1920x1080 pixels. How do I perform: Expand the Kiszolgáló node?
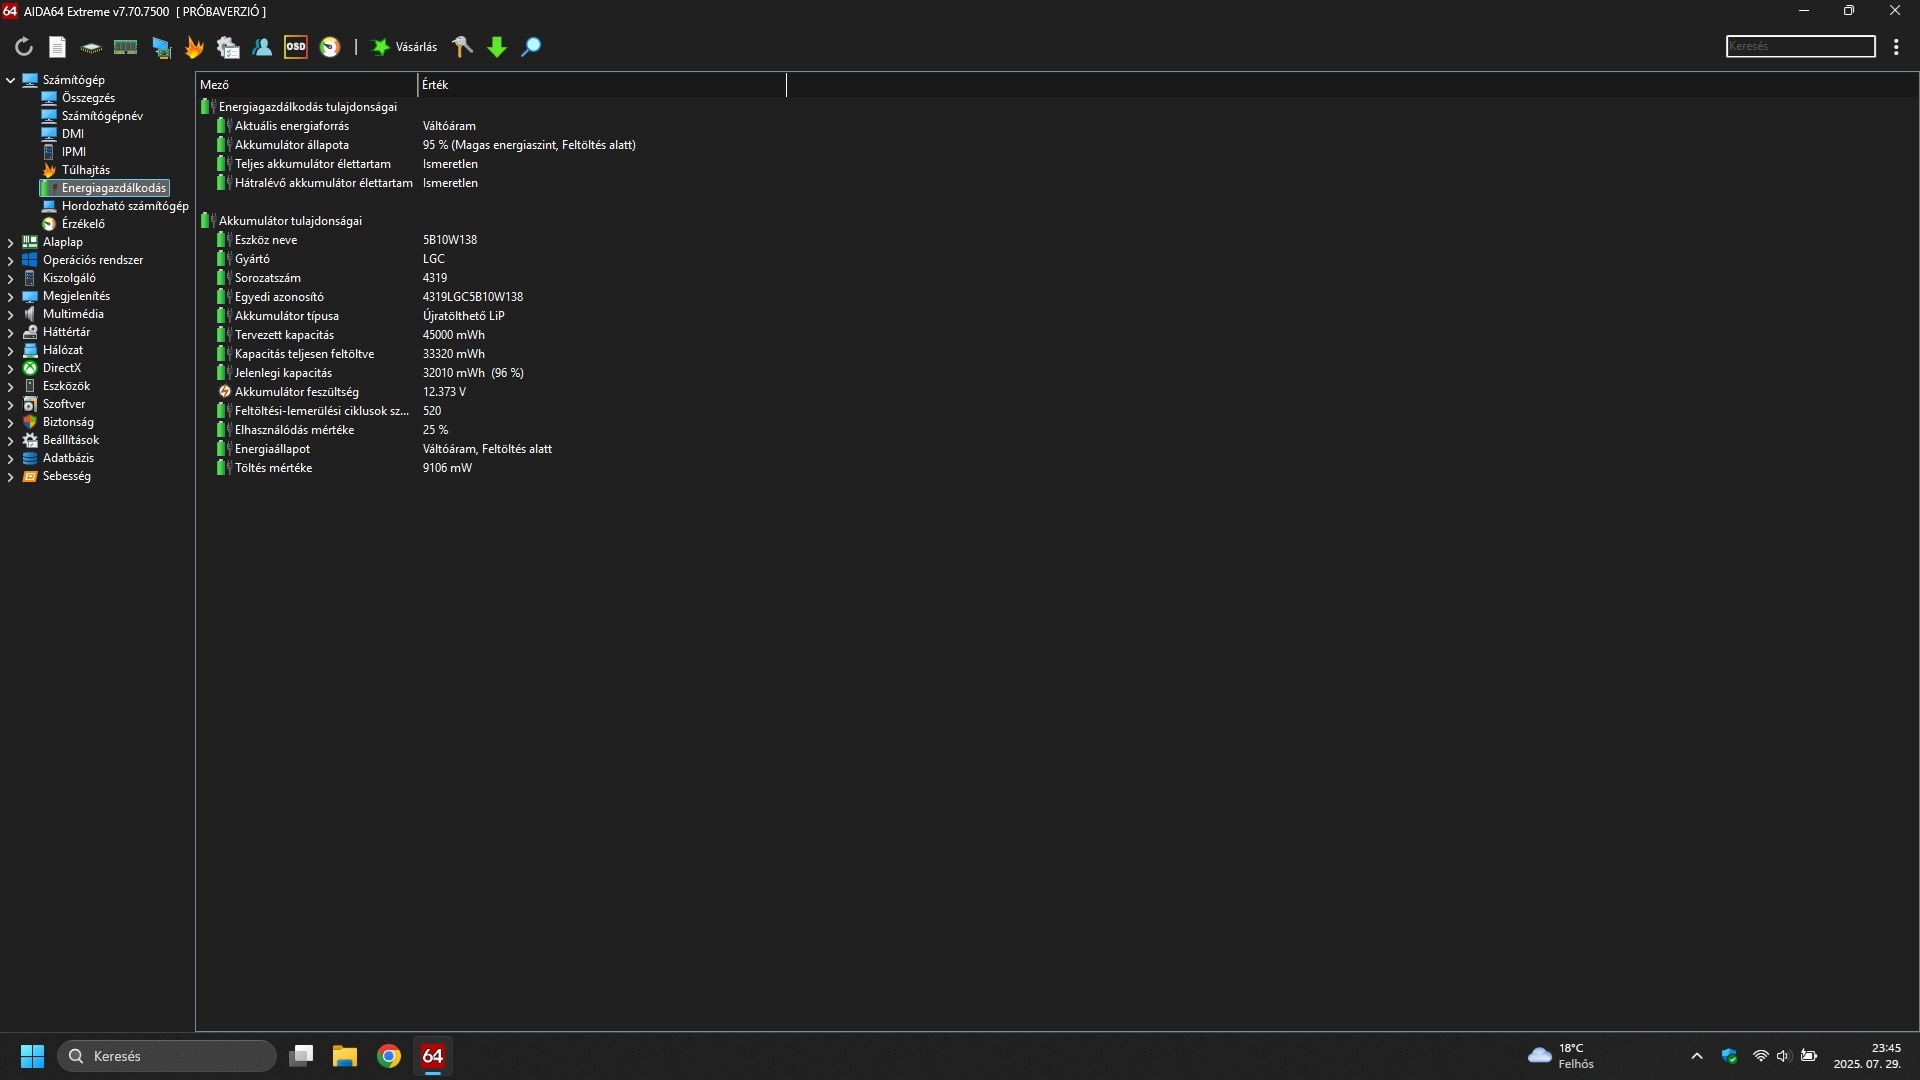click(10, 278)
